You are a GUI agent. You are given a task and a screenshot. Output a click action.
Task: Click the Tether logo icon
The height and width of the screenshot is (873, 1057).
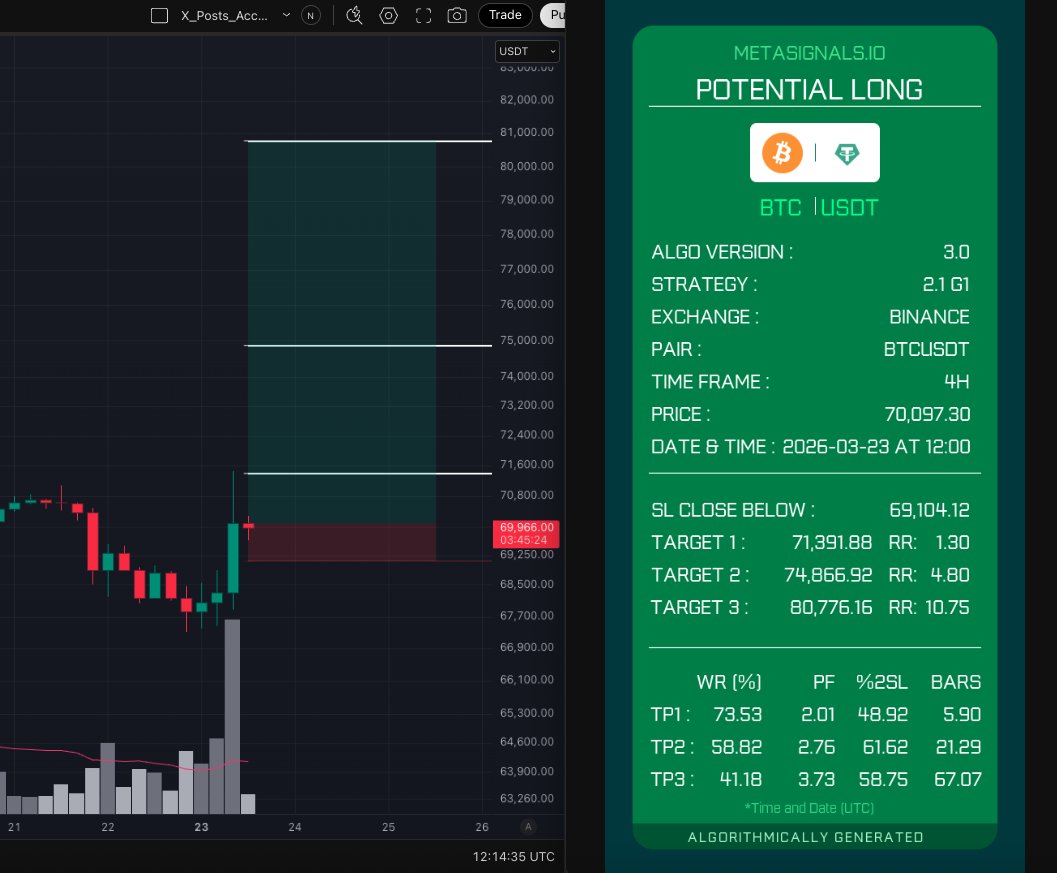point(847,154)
